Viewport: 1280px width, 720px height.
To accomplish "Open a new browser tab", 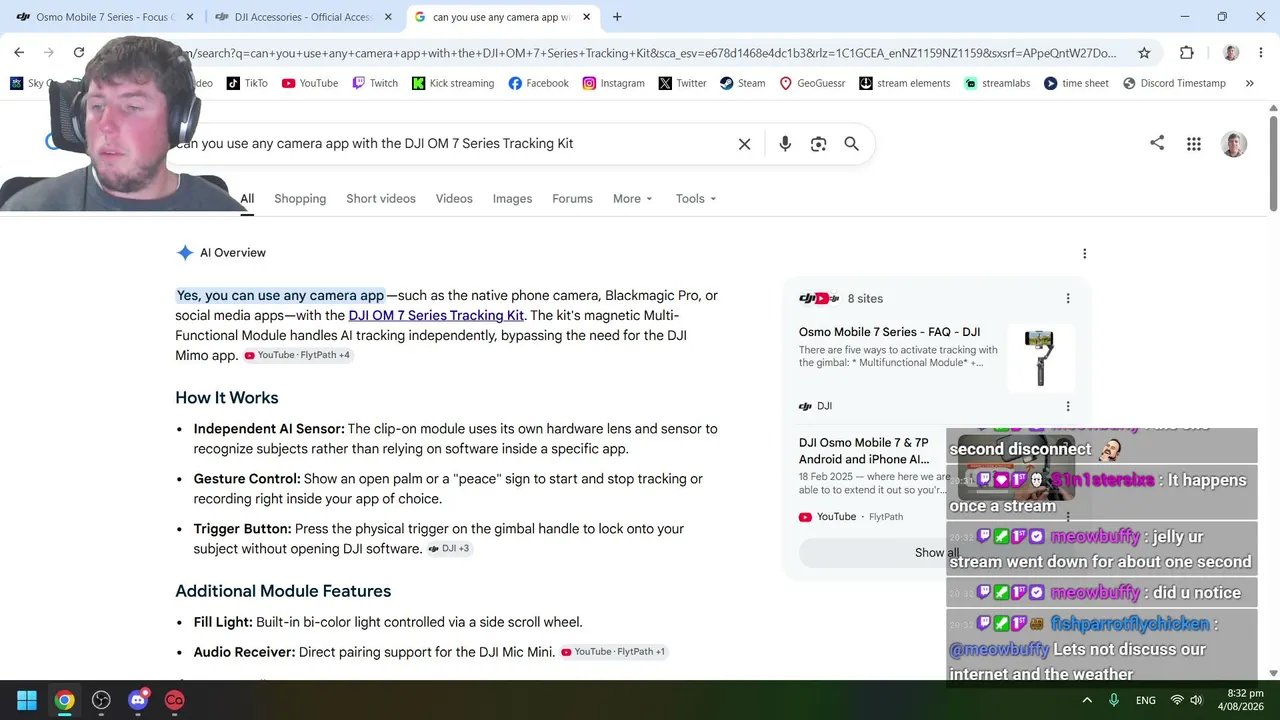I will point(617,17).
